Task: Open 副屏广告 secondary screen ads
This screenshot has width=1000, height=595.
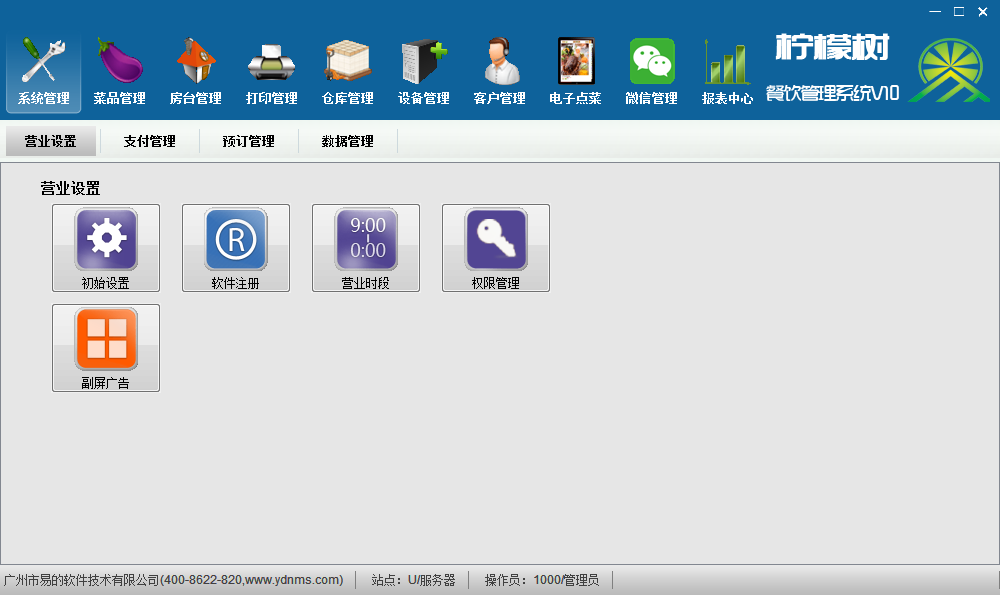Action: point(106,348)
